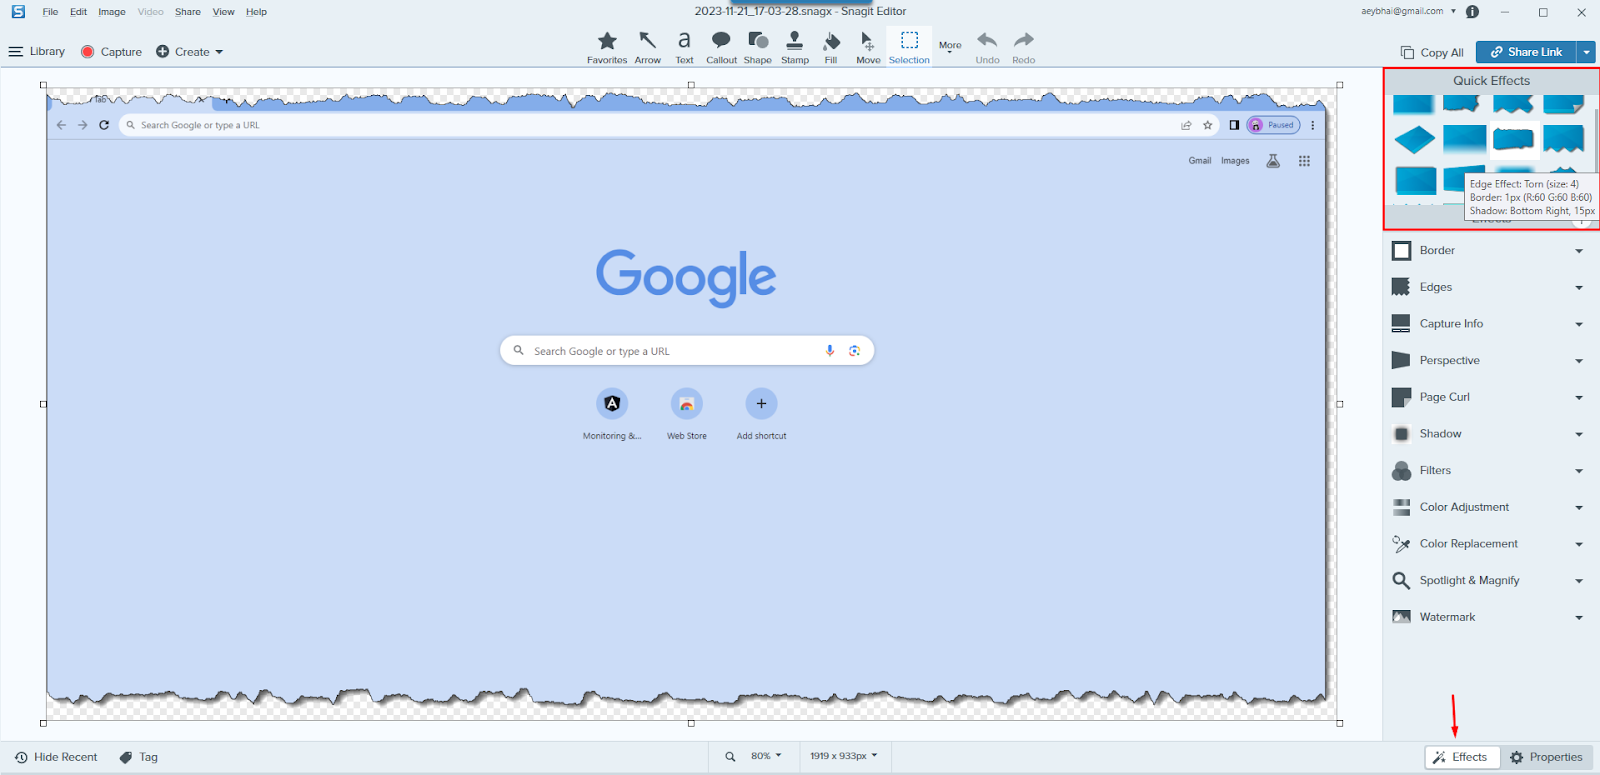The height and width of the screenshot is (775, 1600).
Task: Open the View menu
Action: click(223, 12)
